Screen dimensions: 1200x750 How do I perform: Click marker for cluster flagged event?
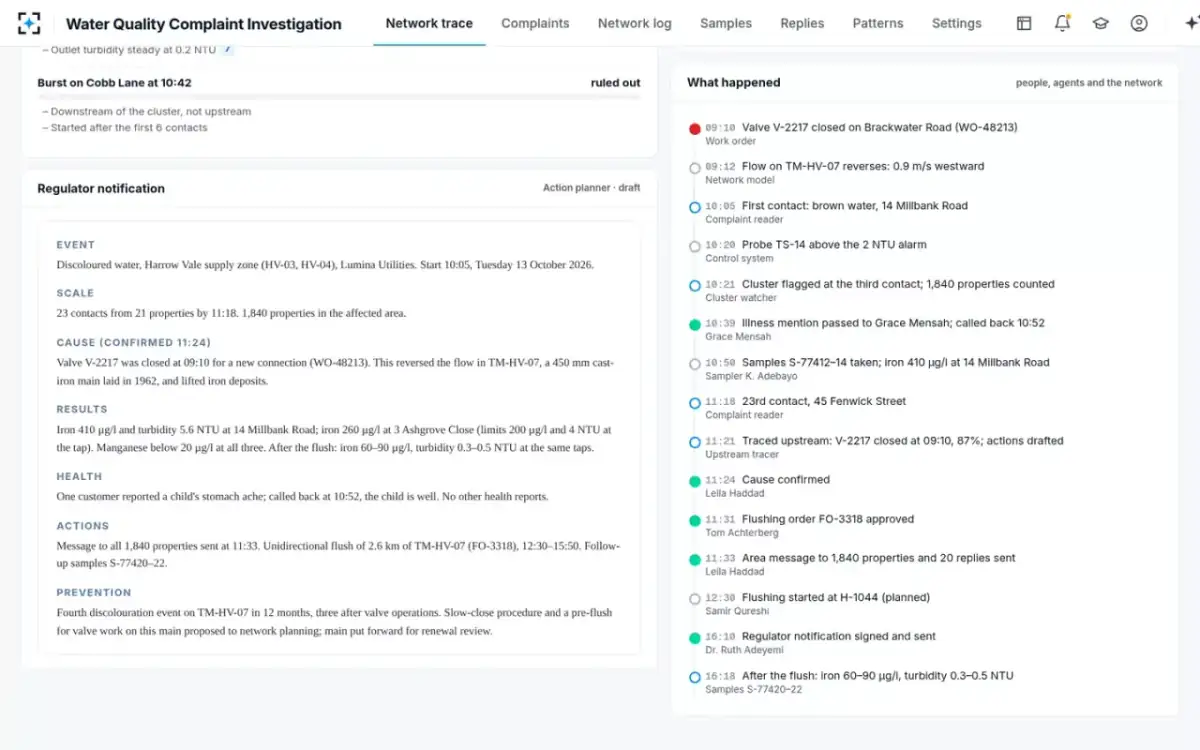click(695, 286)
